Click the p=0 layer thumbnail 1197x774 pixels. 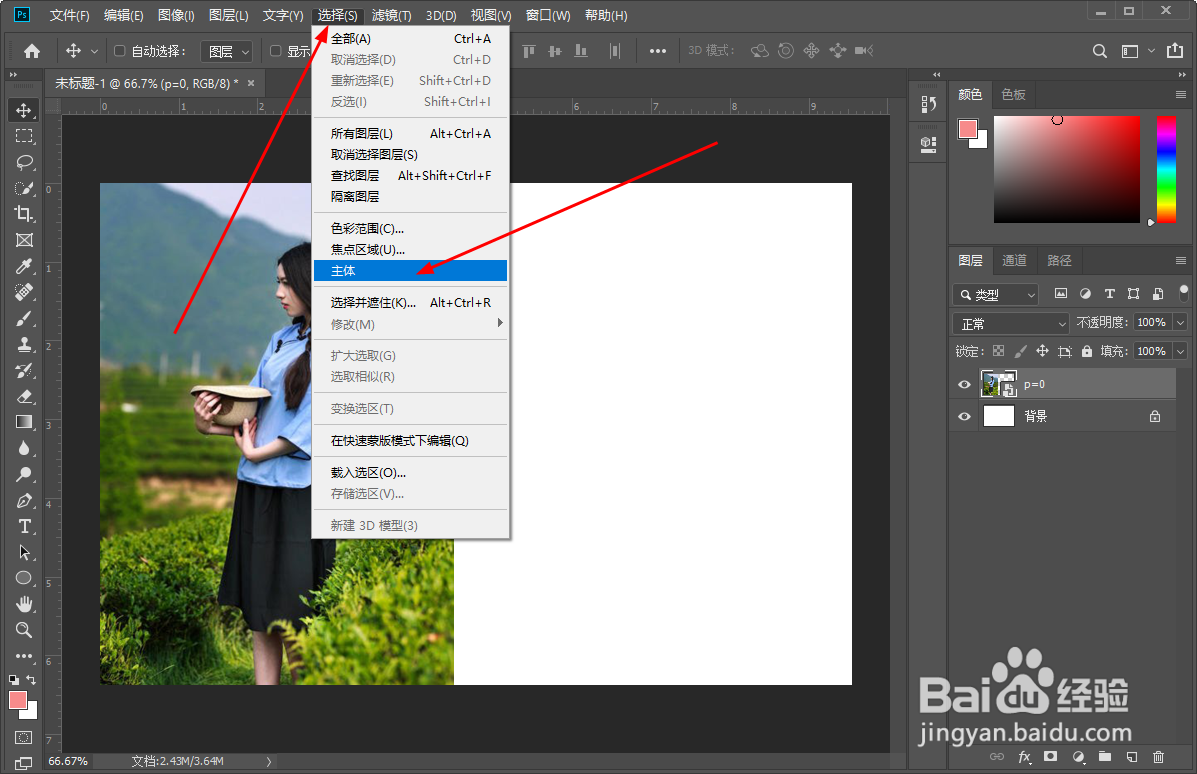pyautogui.click(x=999, y=383)
